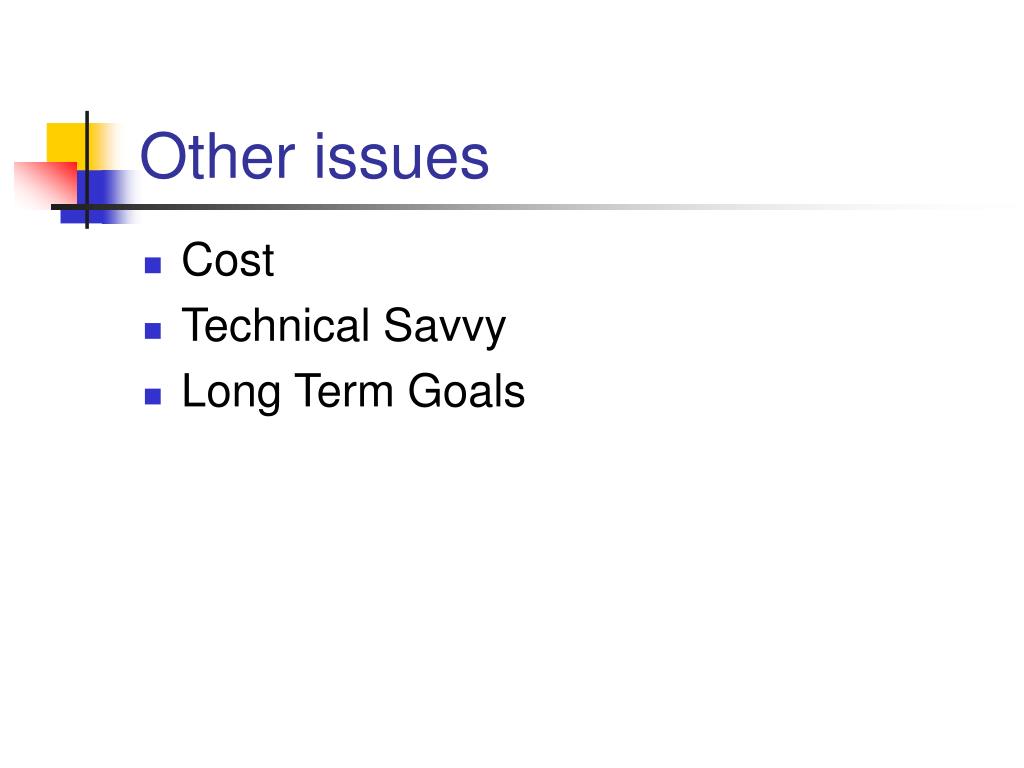Image resolution: width=1024 pixels, height=768 pixels.
Task: Click the blue bullet square beside Cost
Action: coord(153,264)
